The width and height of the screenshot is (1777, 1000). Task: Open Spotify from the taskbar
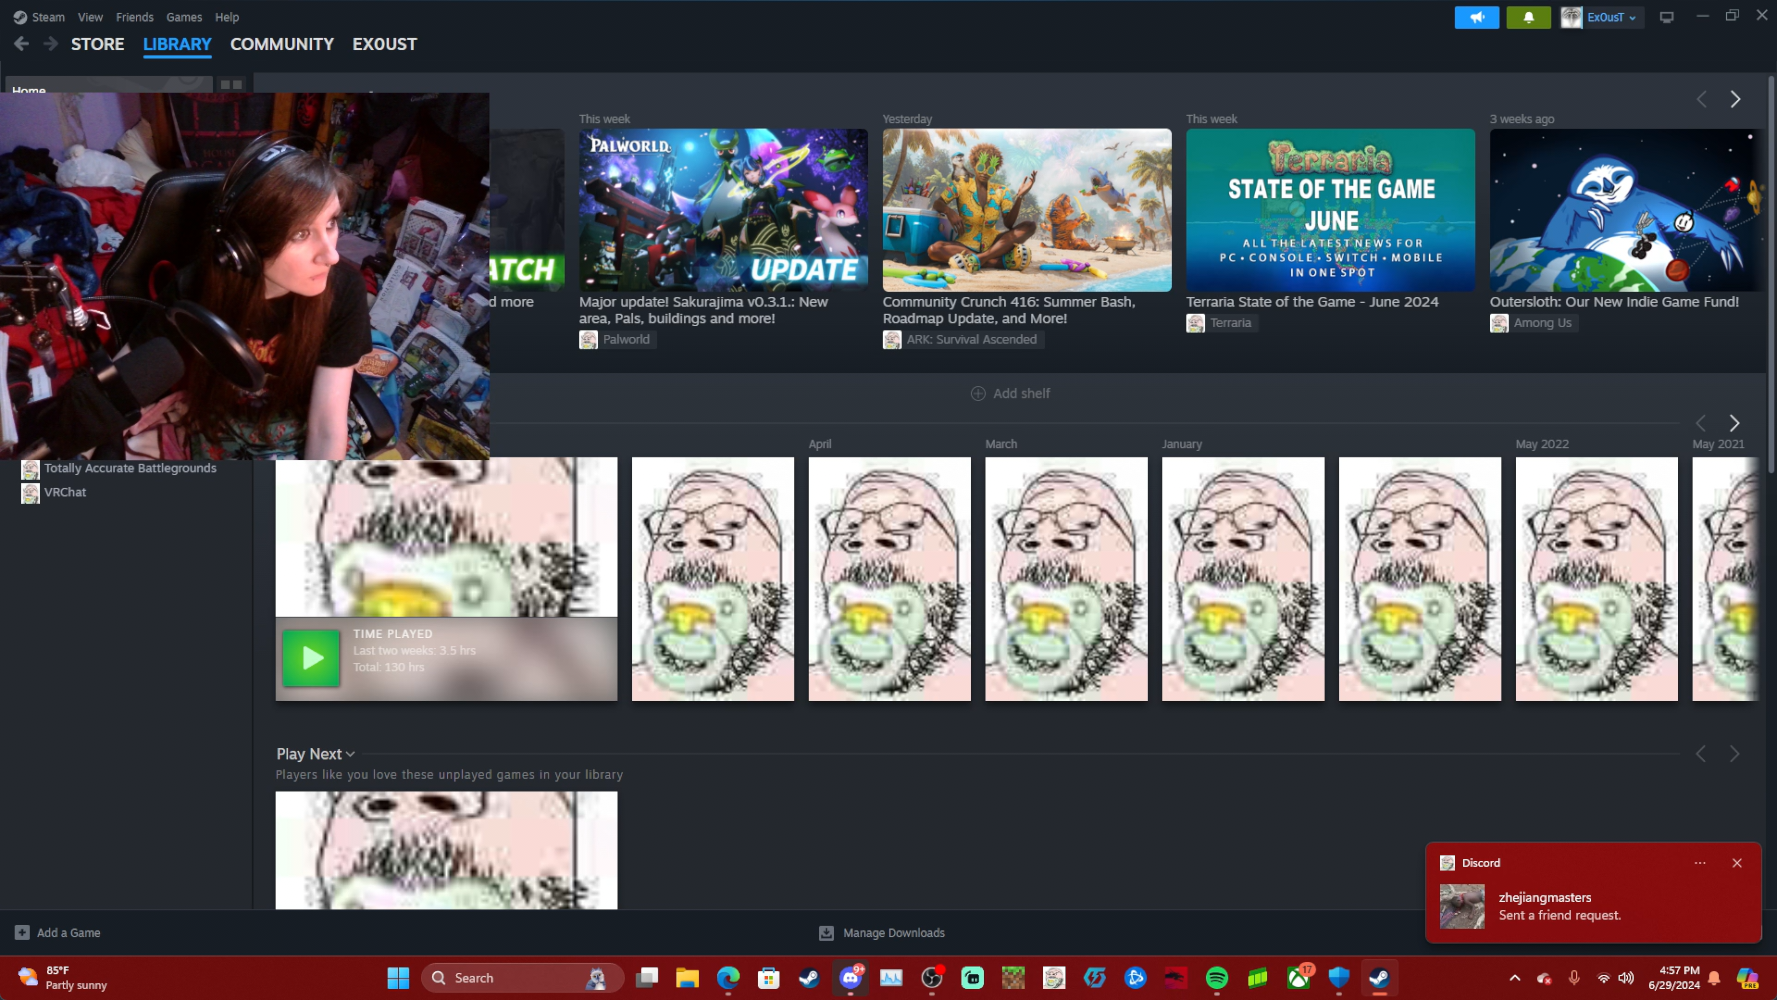[x=1216, y=978]
